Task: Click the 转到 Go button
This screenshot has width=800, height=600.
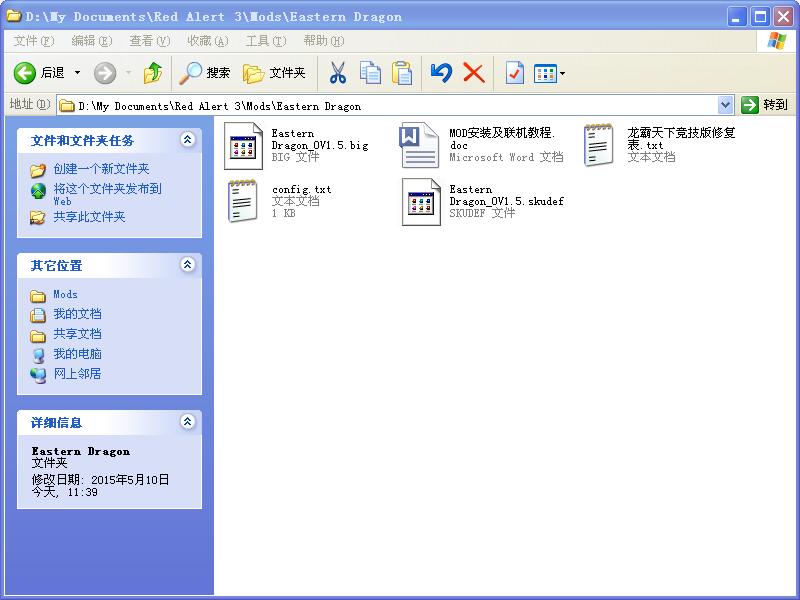Action: pos(765,105)
